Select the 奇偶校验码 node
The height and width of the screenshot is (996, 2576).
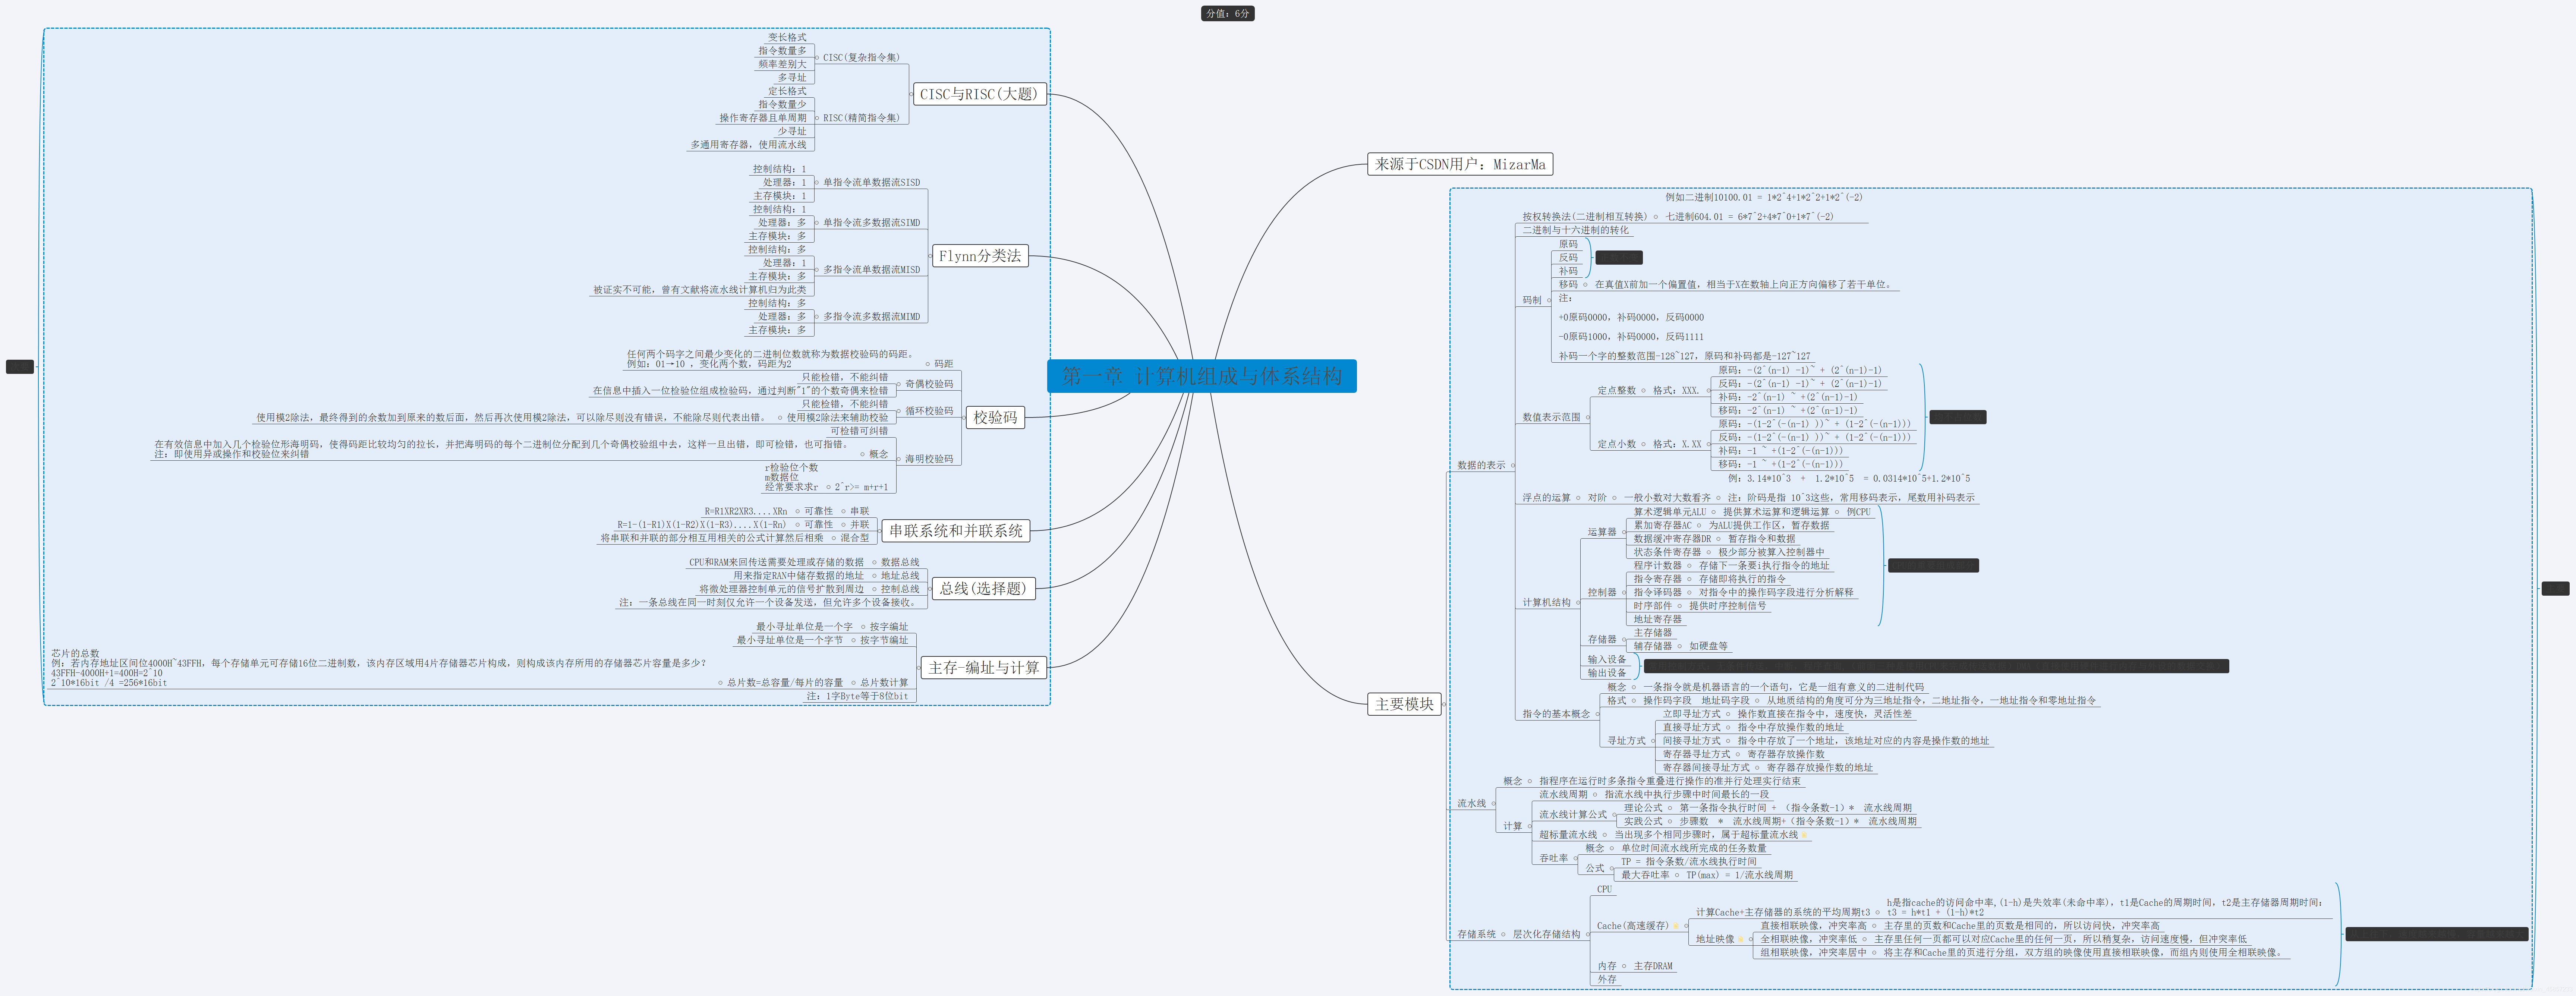coord(929,384)
